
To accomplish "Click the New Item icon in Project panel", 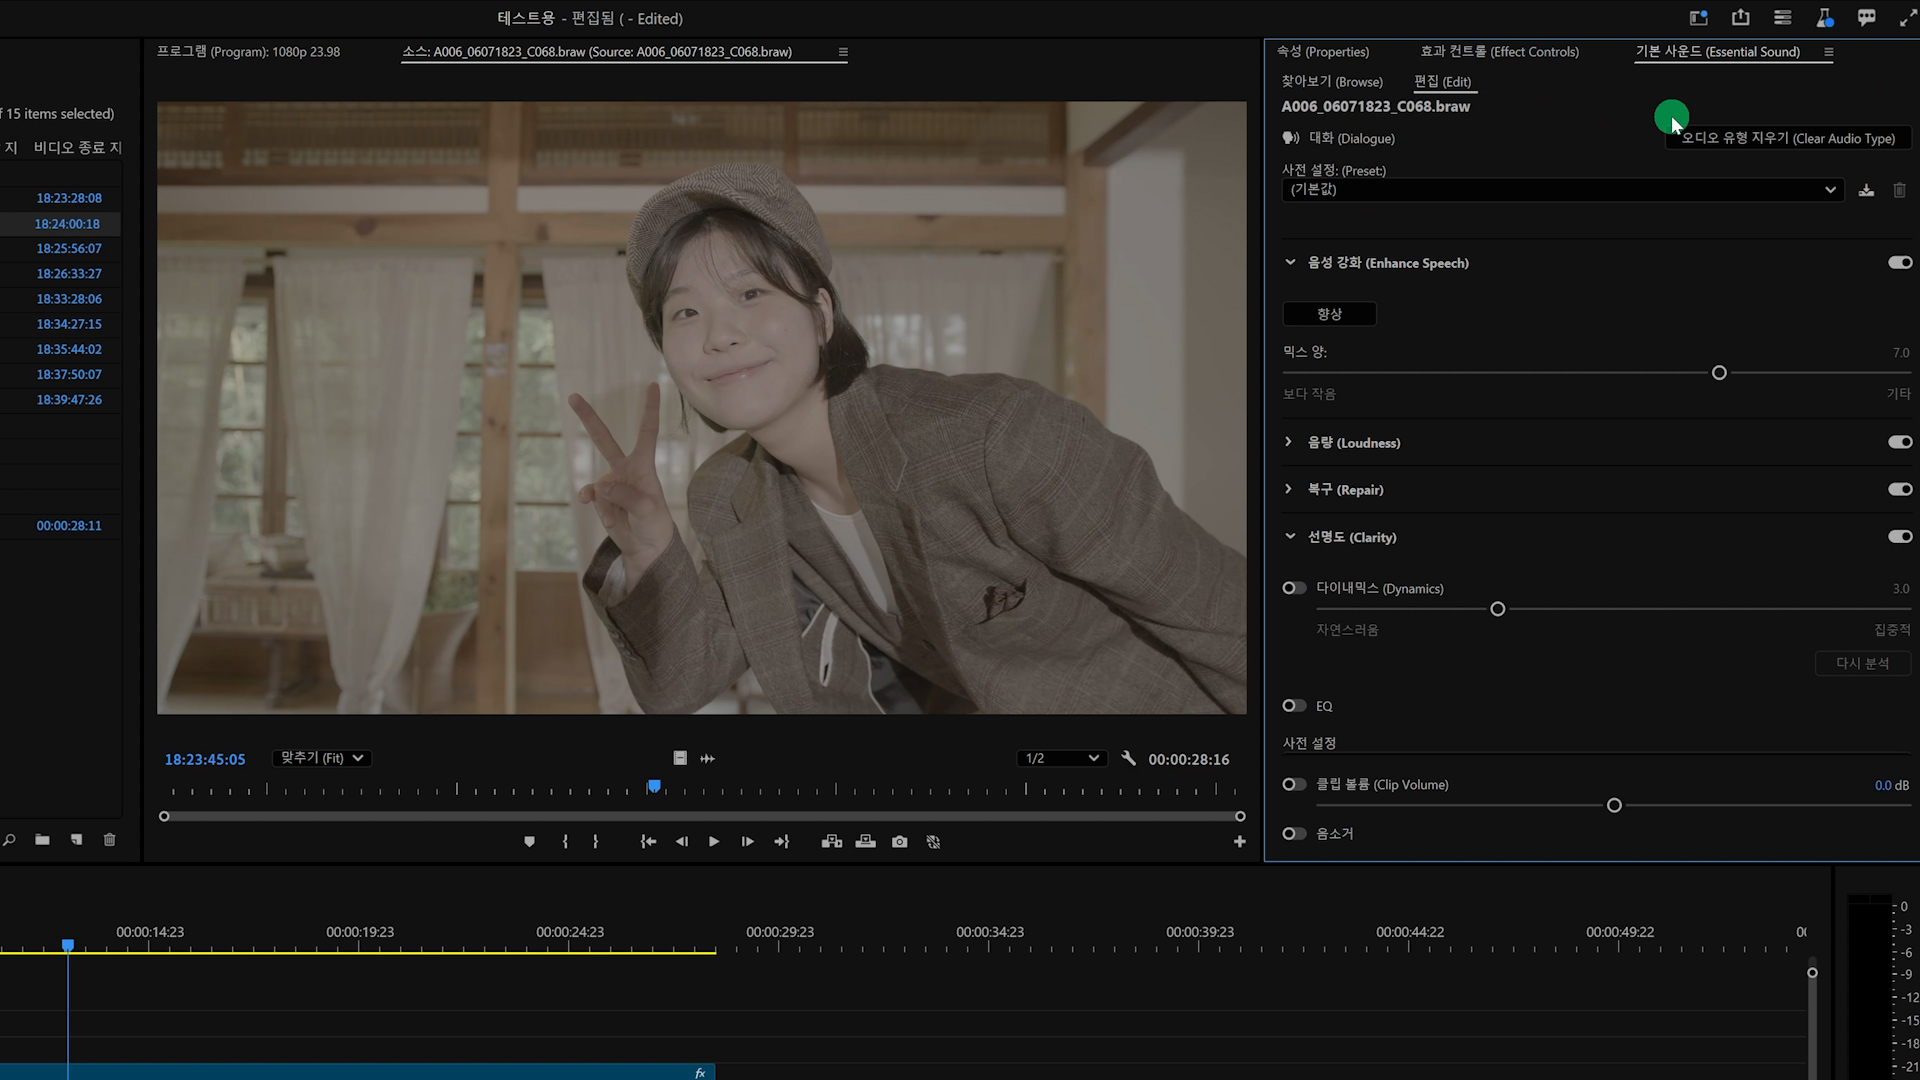I will pyautogui.click(x=76, y=840).
